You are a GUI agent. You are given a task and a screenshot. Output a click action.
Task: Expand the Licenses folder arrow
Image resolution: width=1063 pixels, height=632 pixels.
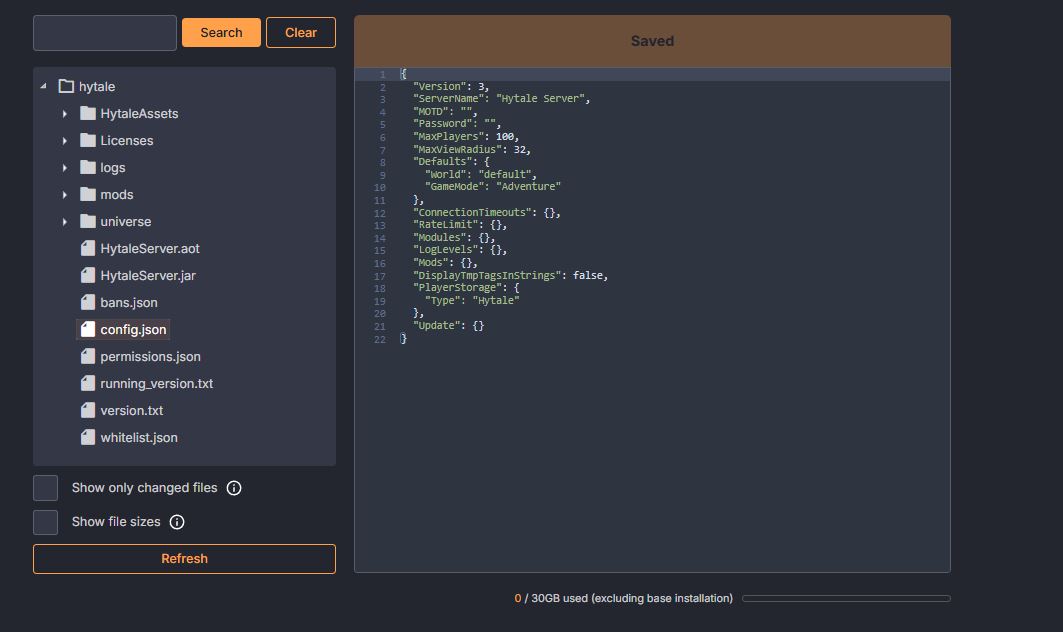click(65, 141)
